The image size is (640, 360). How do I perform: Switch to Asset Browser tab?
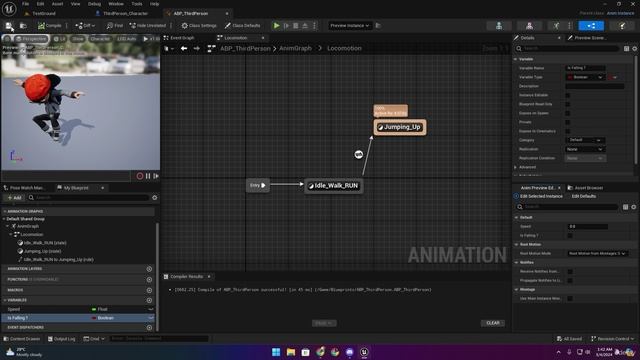click(x=588, y=188)
